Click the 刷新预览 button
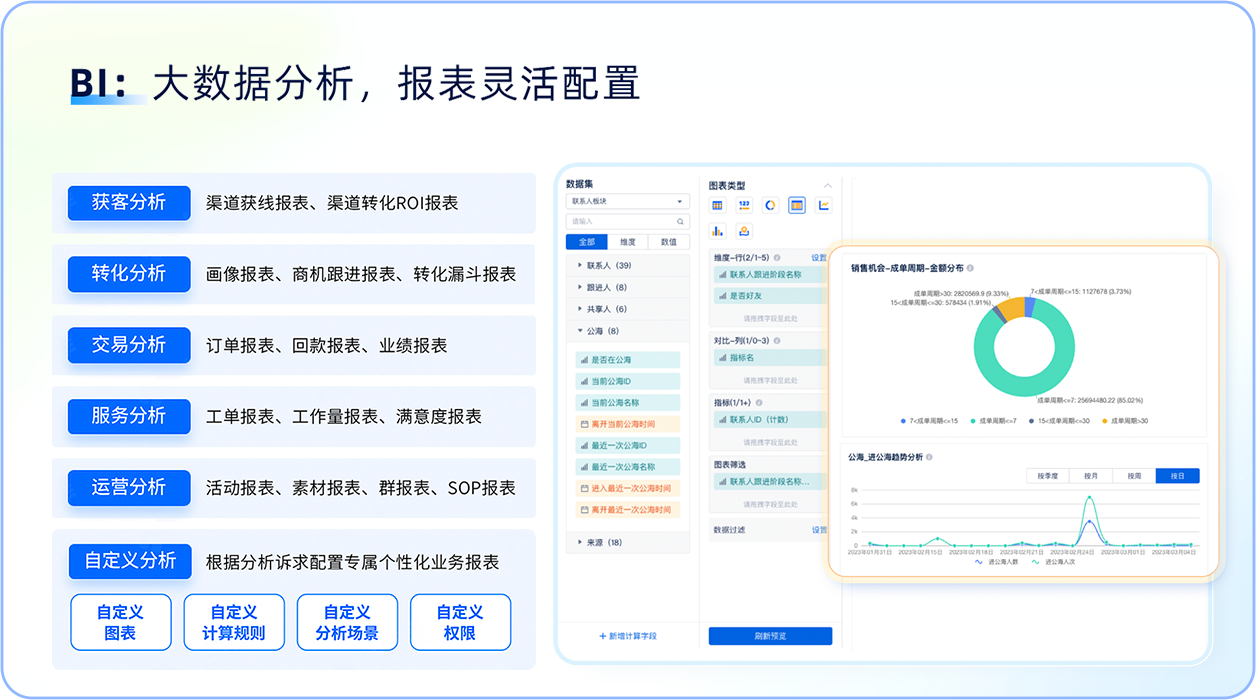This screenshot has height=700, width=1256. (x=770, y=636)
